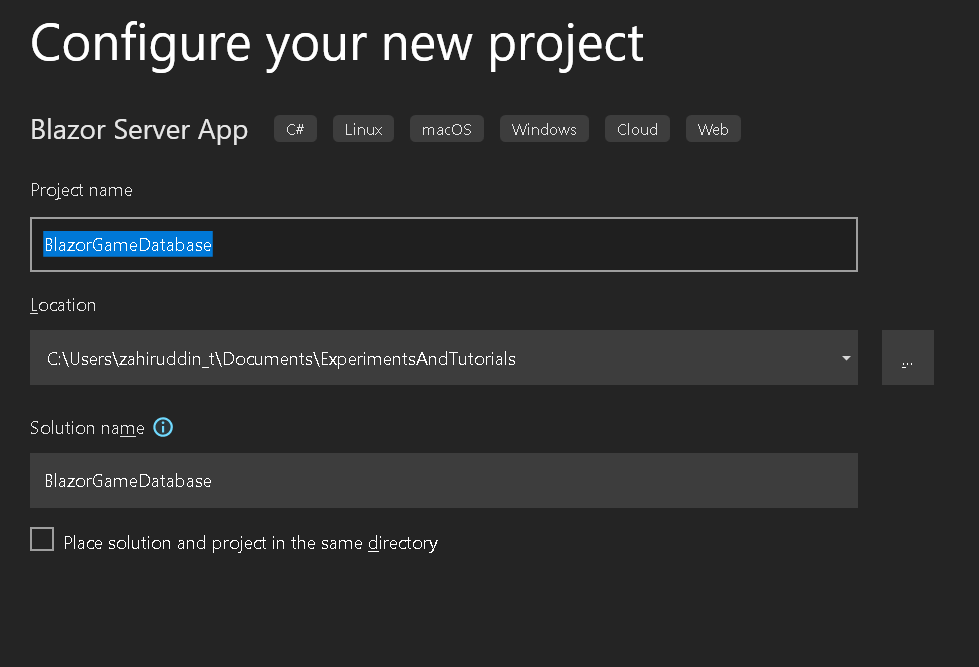Click the Web project type tag

coord(713,129)
